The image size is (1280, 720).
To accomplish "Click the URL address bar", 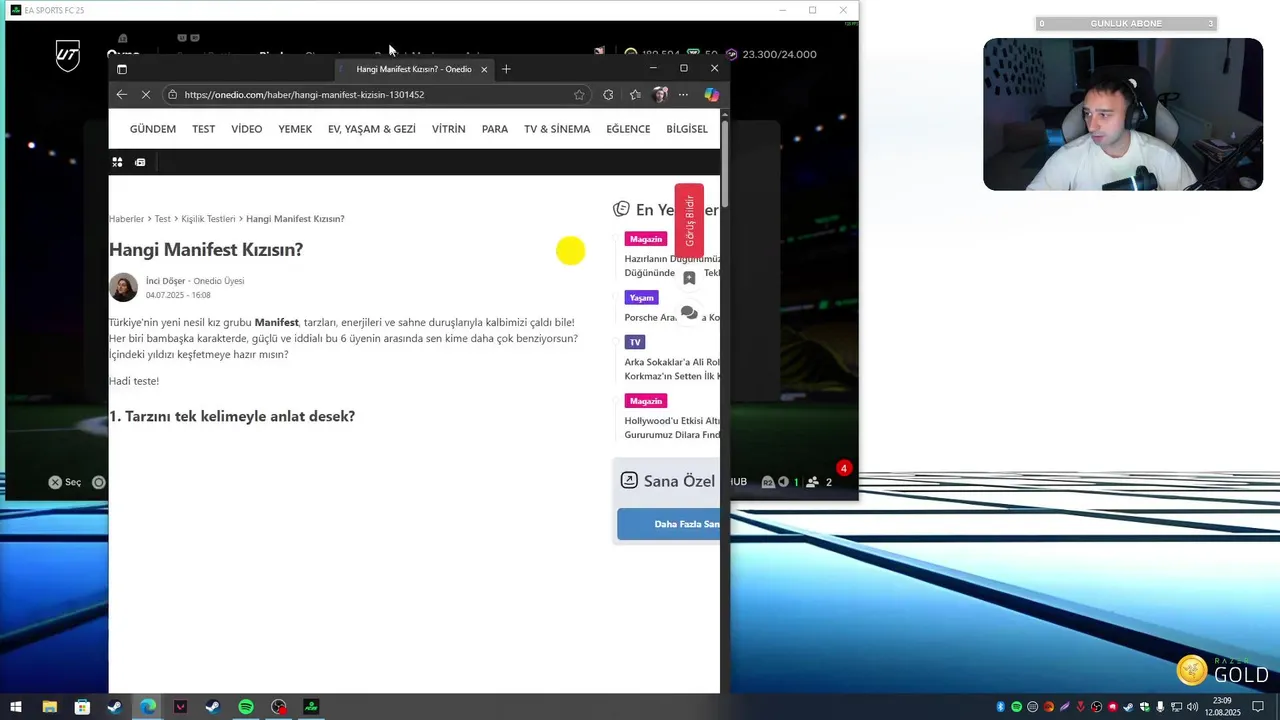I will [x=375, y=95].
